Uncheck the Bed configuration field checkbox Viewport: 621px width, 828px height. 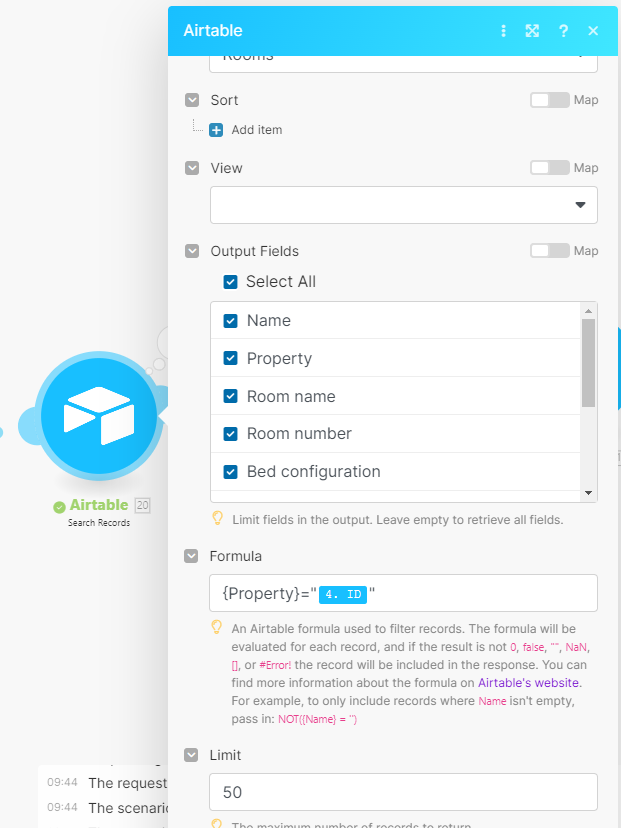pos(230,472)
